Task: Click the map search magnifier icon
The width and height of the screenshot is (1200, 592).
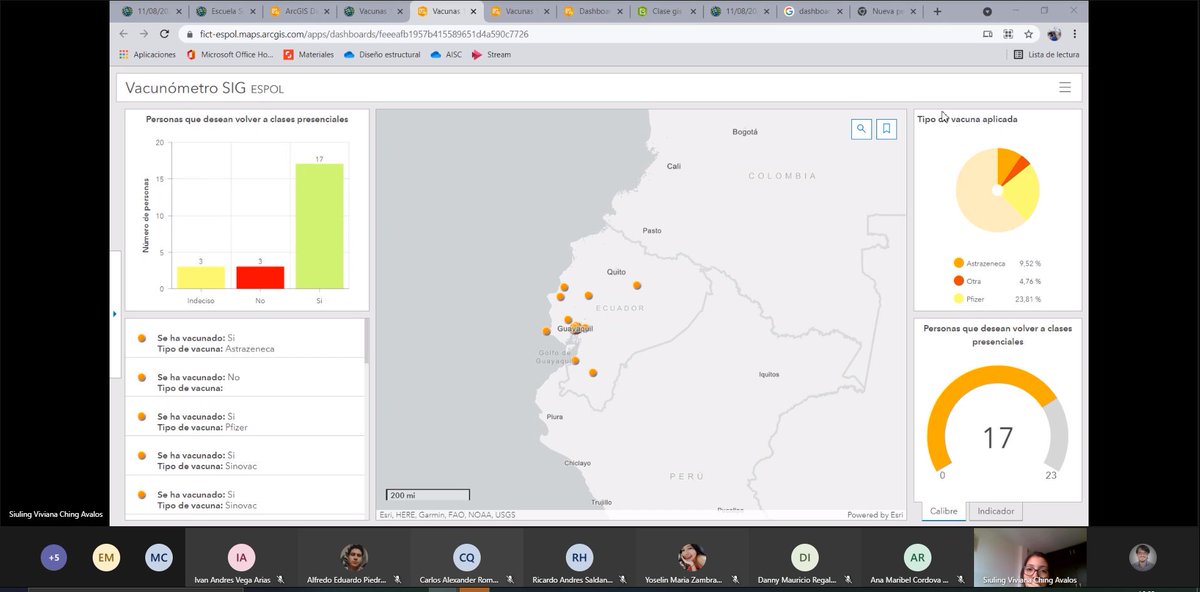Action: point(861,129)
